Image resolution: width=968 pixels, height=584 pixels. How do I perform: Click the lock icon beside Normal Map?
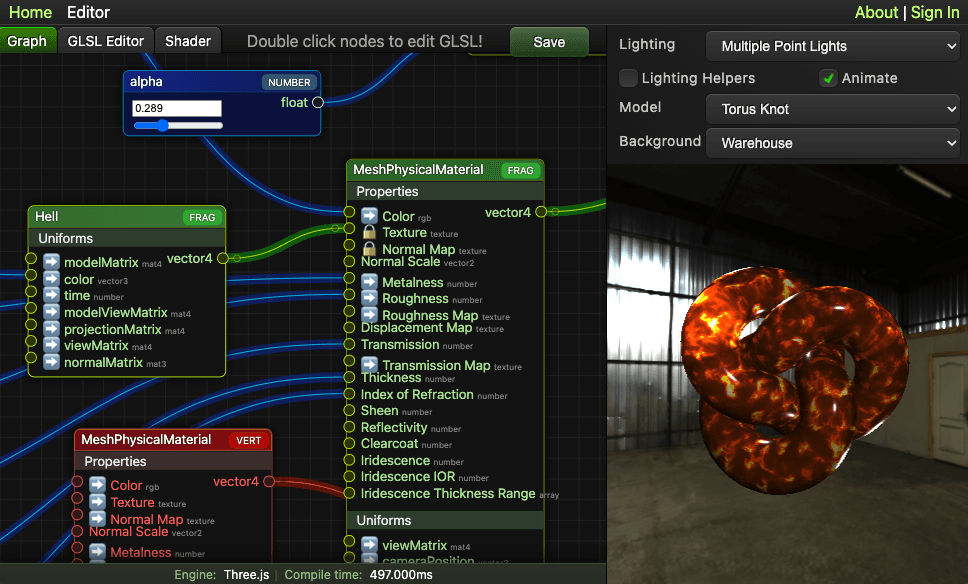[x=369, y=249]
